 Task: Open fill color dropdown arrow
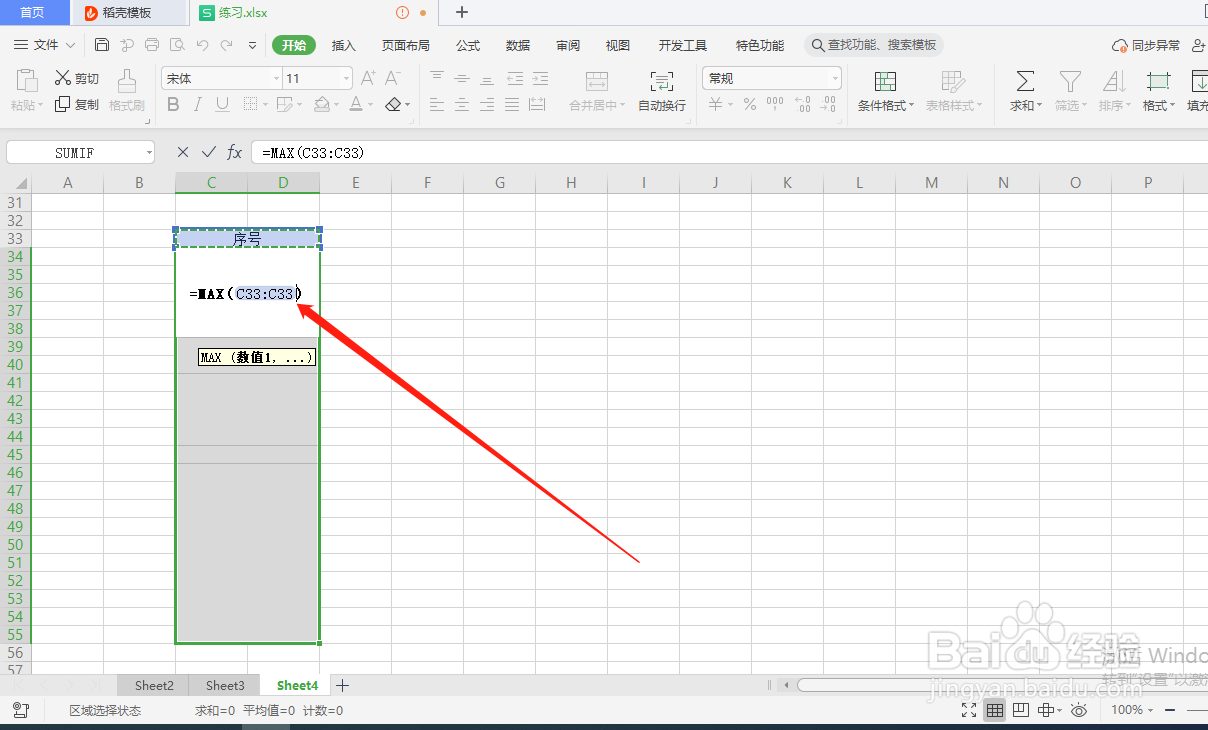coord(337,104)
